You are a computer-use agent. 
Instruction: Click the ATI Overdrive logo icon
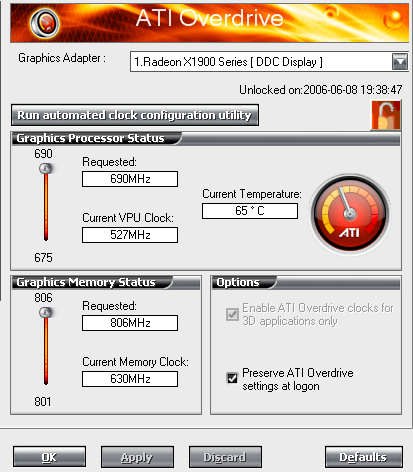point(45,23)
